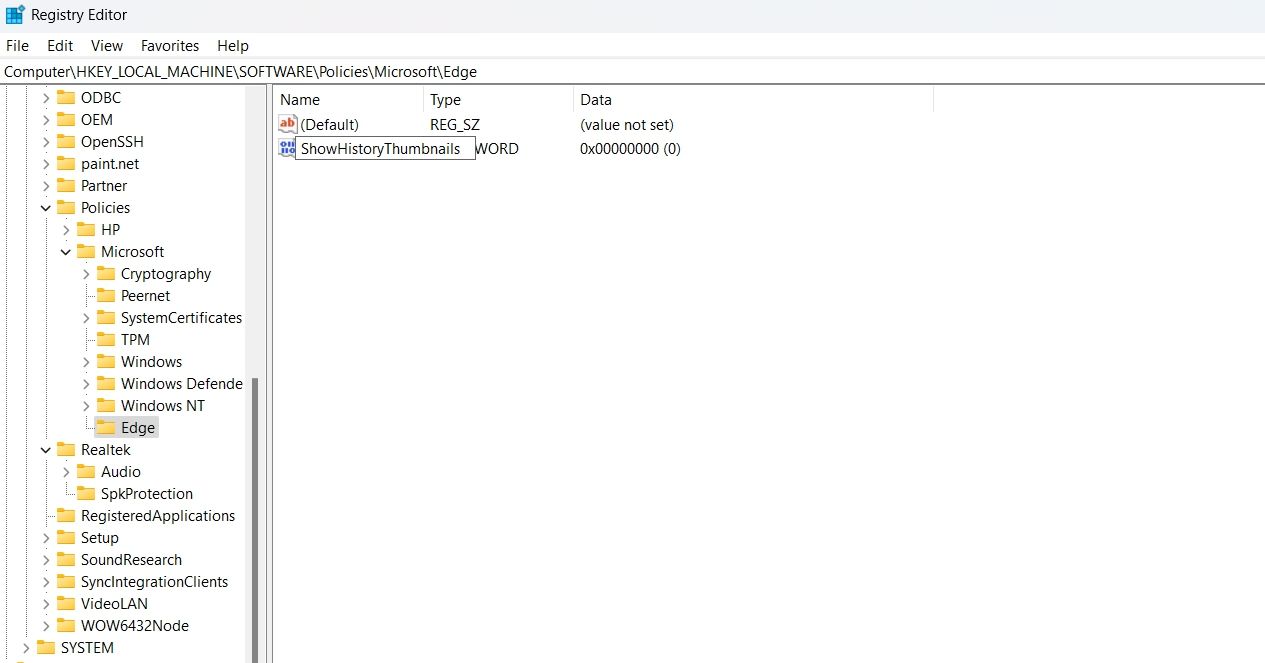Expand the WOW6432Node key
The width and height of the screenshot is (1265, 663).
pos(46,626)
